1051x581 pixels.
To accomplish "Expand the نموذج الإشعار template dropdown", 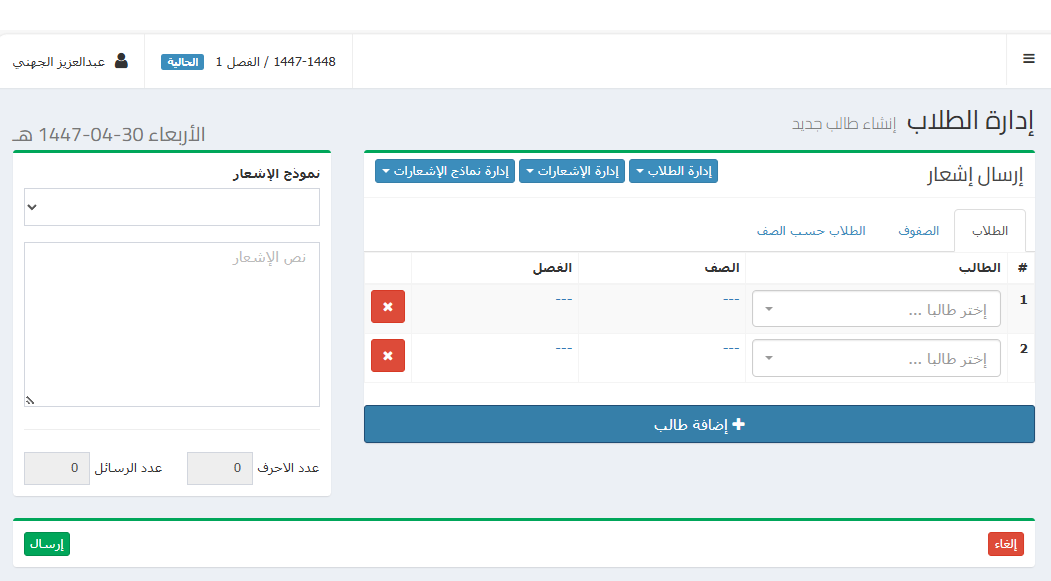I will [x=172, y=207].
